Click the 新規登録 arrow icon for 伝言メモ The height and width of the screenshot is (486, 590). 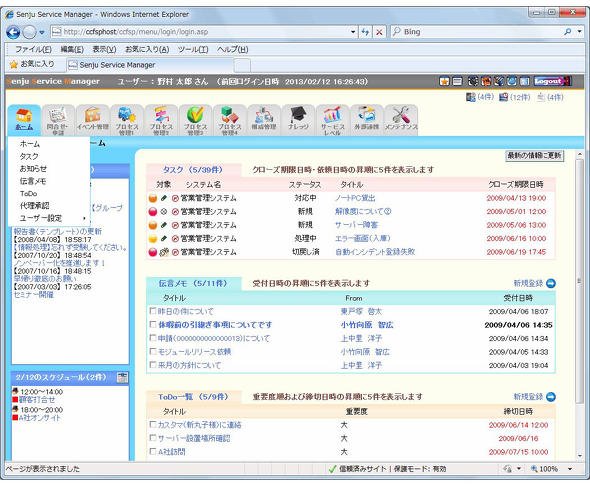550,283
